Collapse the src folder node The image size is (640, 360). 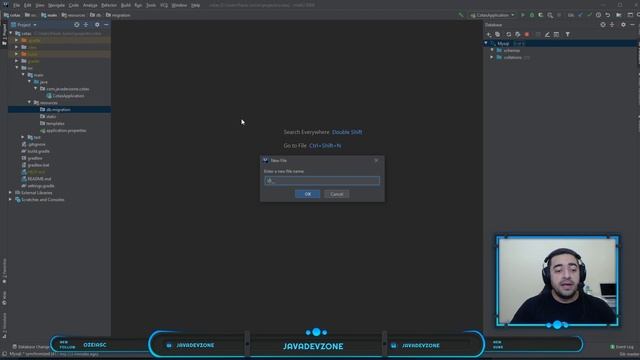pyautogui.click(x=17, y=68)
